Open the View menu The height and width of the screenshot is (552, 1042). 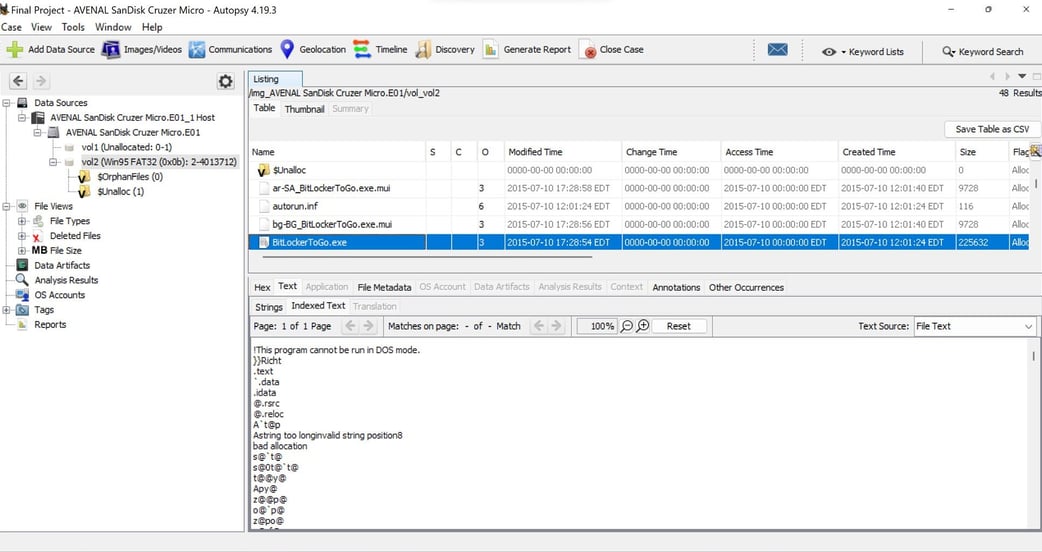[x=41, y=27]
